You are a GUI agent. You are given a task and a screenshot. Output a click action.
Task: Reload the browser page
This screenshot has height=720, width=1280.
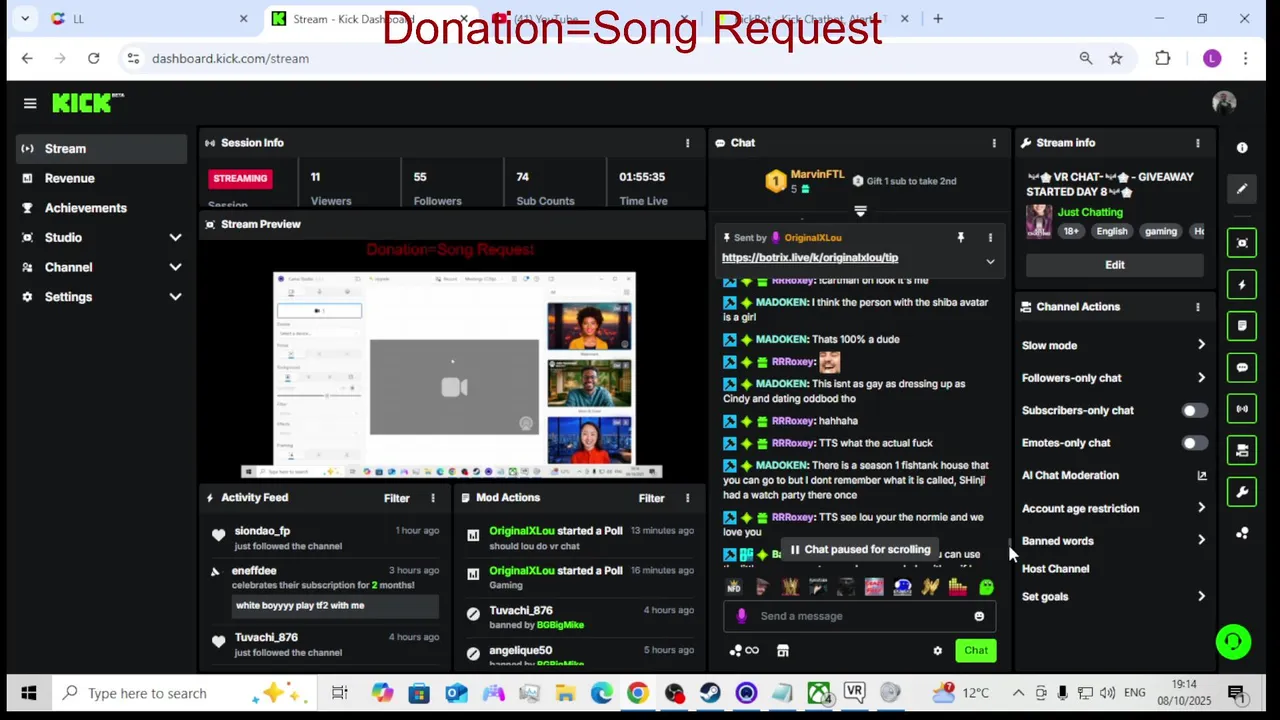(x=93, y=59)
